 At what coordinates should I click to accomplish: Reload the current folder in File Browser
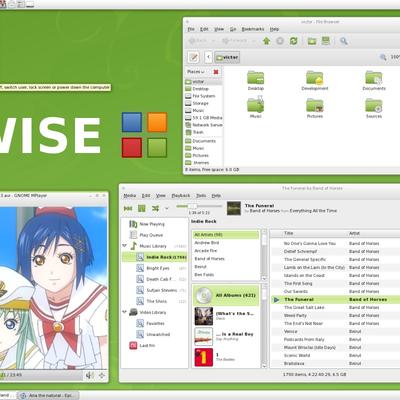(294, 41)
